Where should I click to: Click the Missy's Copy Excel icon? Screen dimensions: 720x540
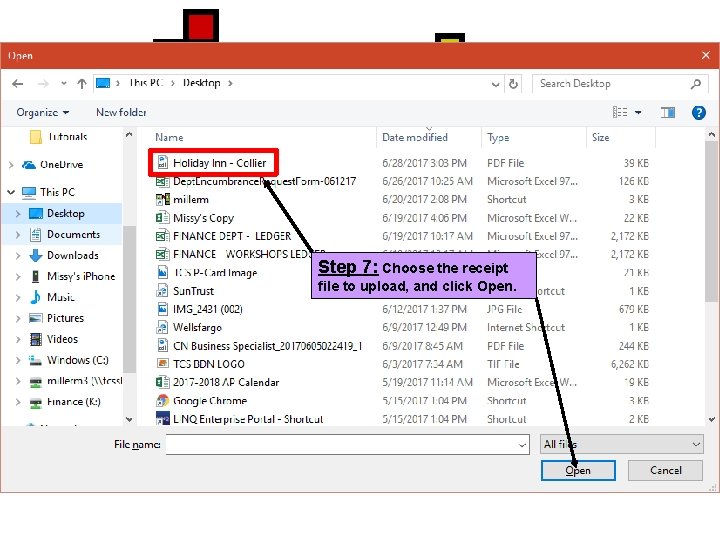[163, 217]
